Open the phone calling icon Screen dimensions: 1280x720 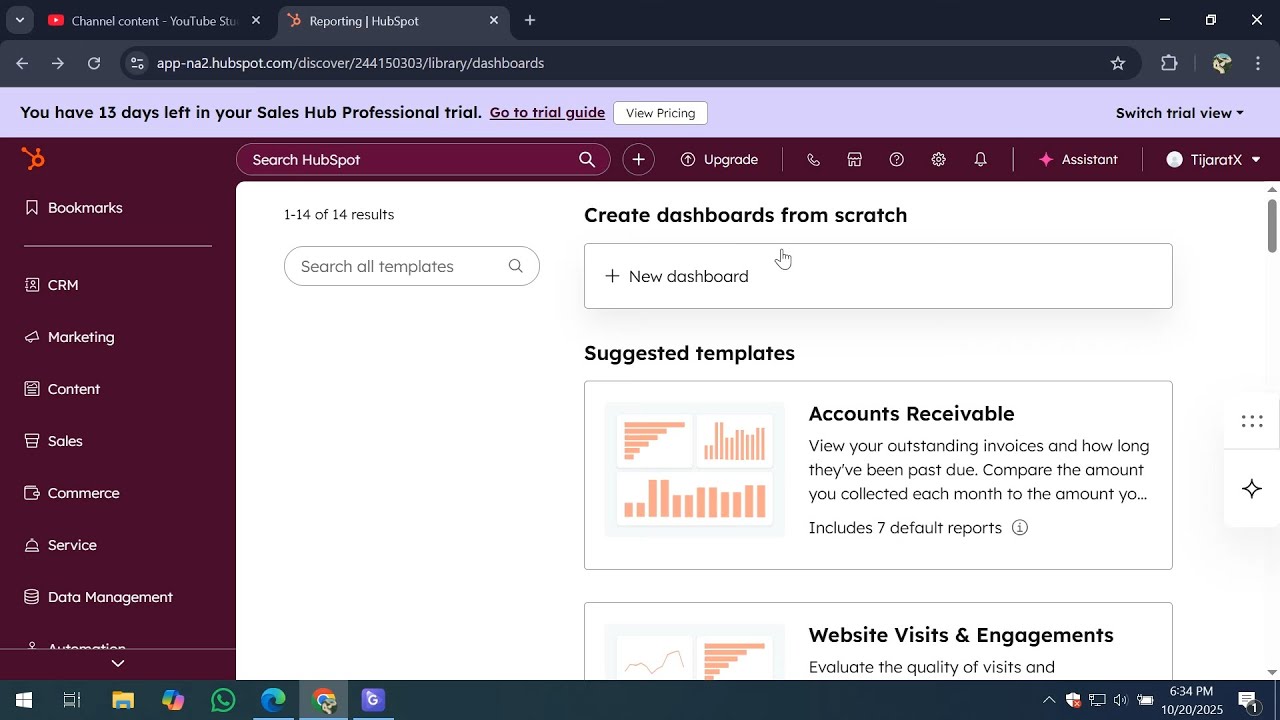point(813,160)
